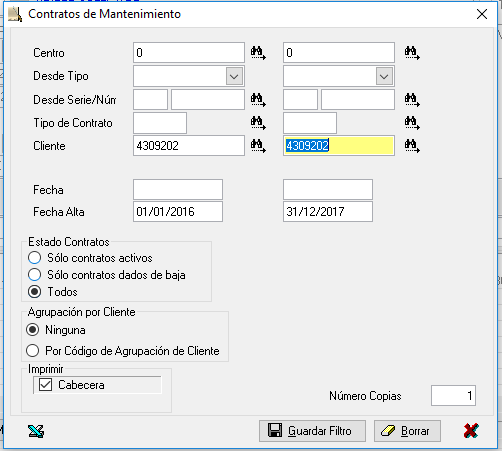The width and height of the screenshot is (502, 451).
Task: Click the Fecha Alta start date field
Action: click(178, 211)
